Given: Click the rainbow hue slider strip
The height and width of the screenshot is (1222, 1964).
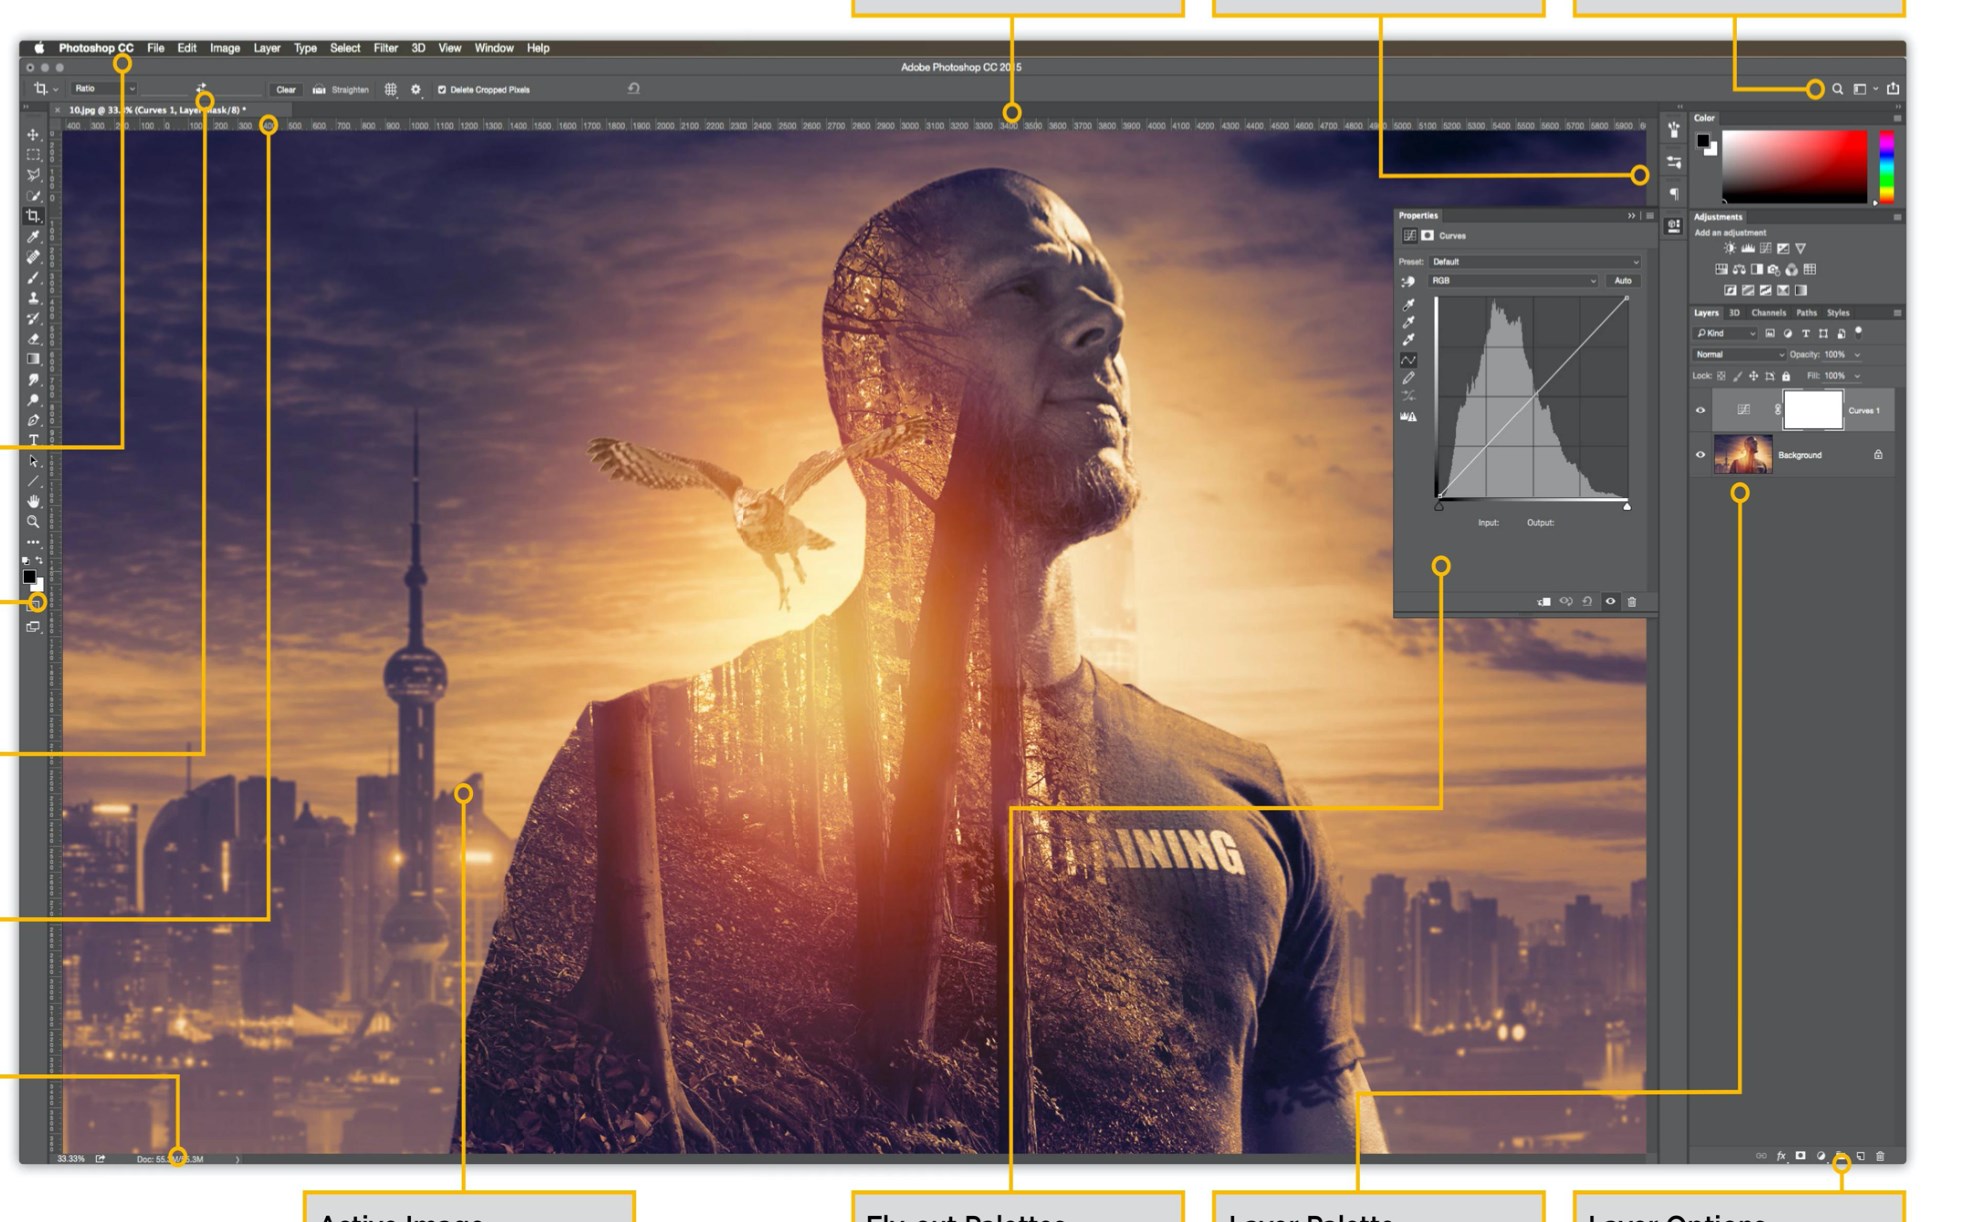Looking at the screenshot, I should (1886, 167).
